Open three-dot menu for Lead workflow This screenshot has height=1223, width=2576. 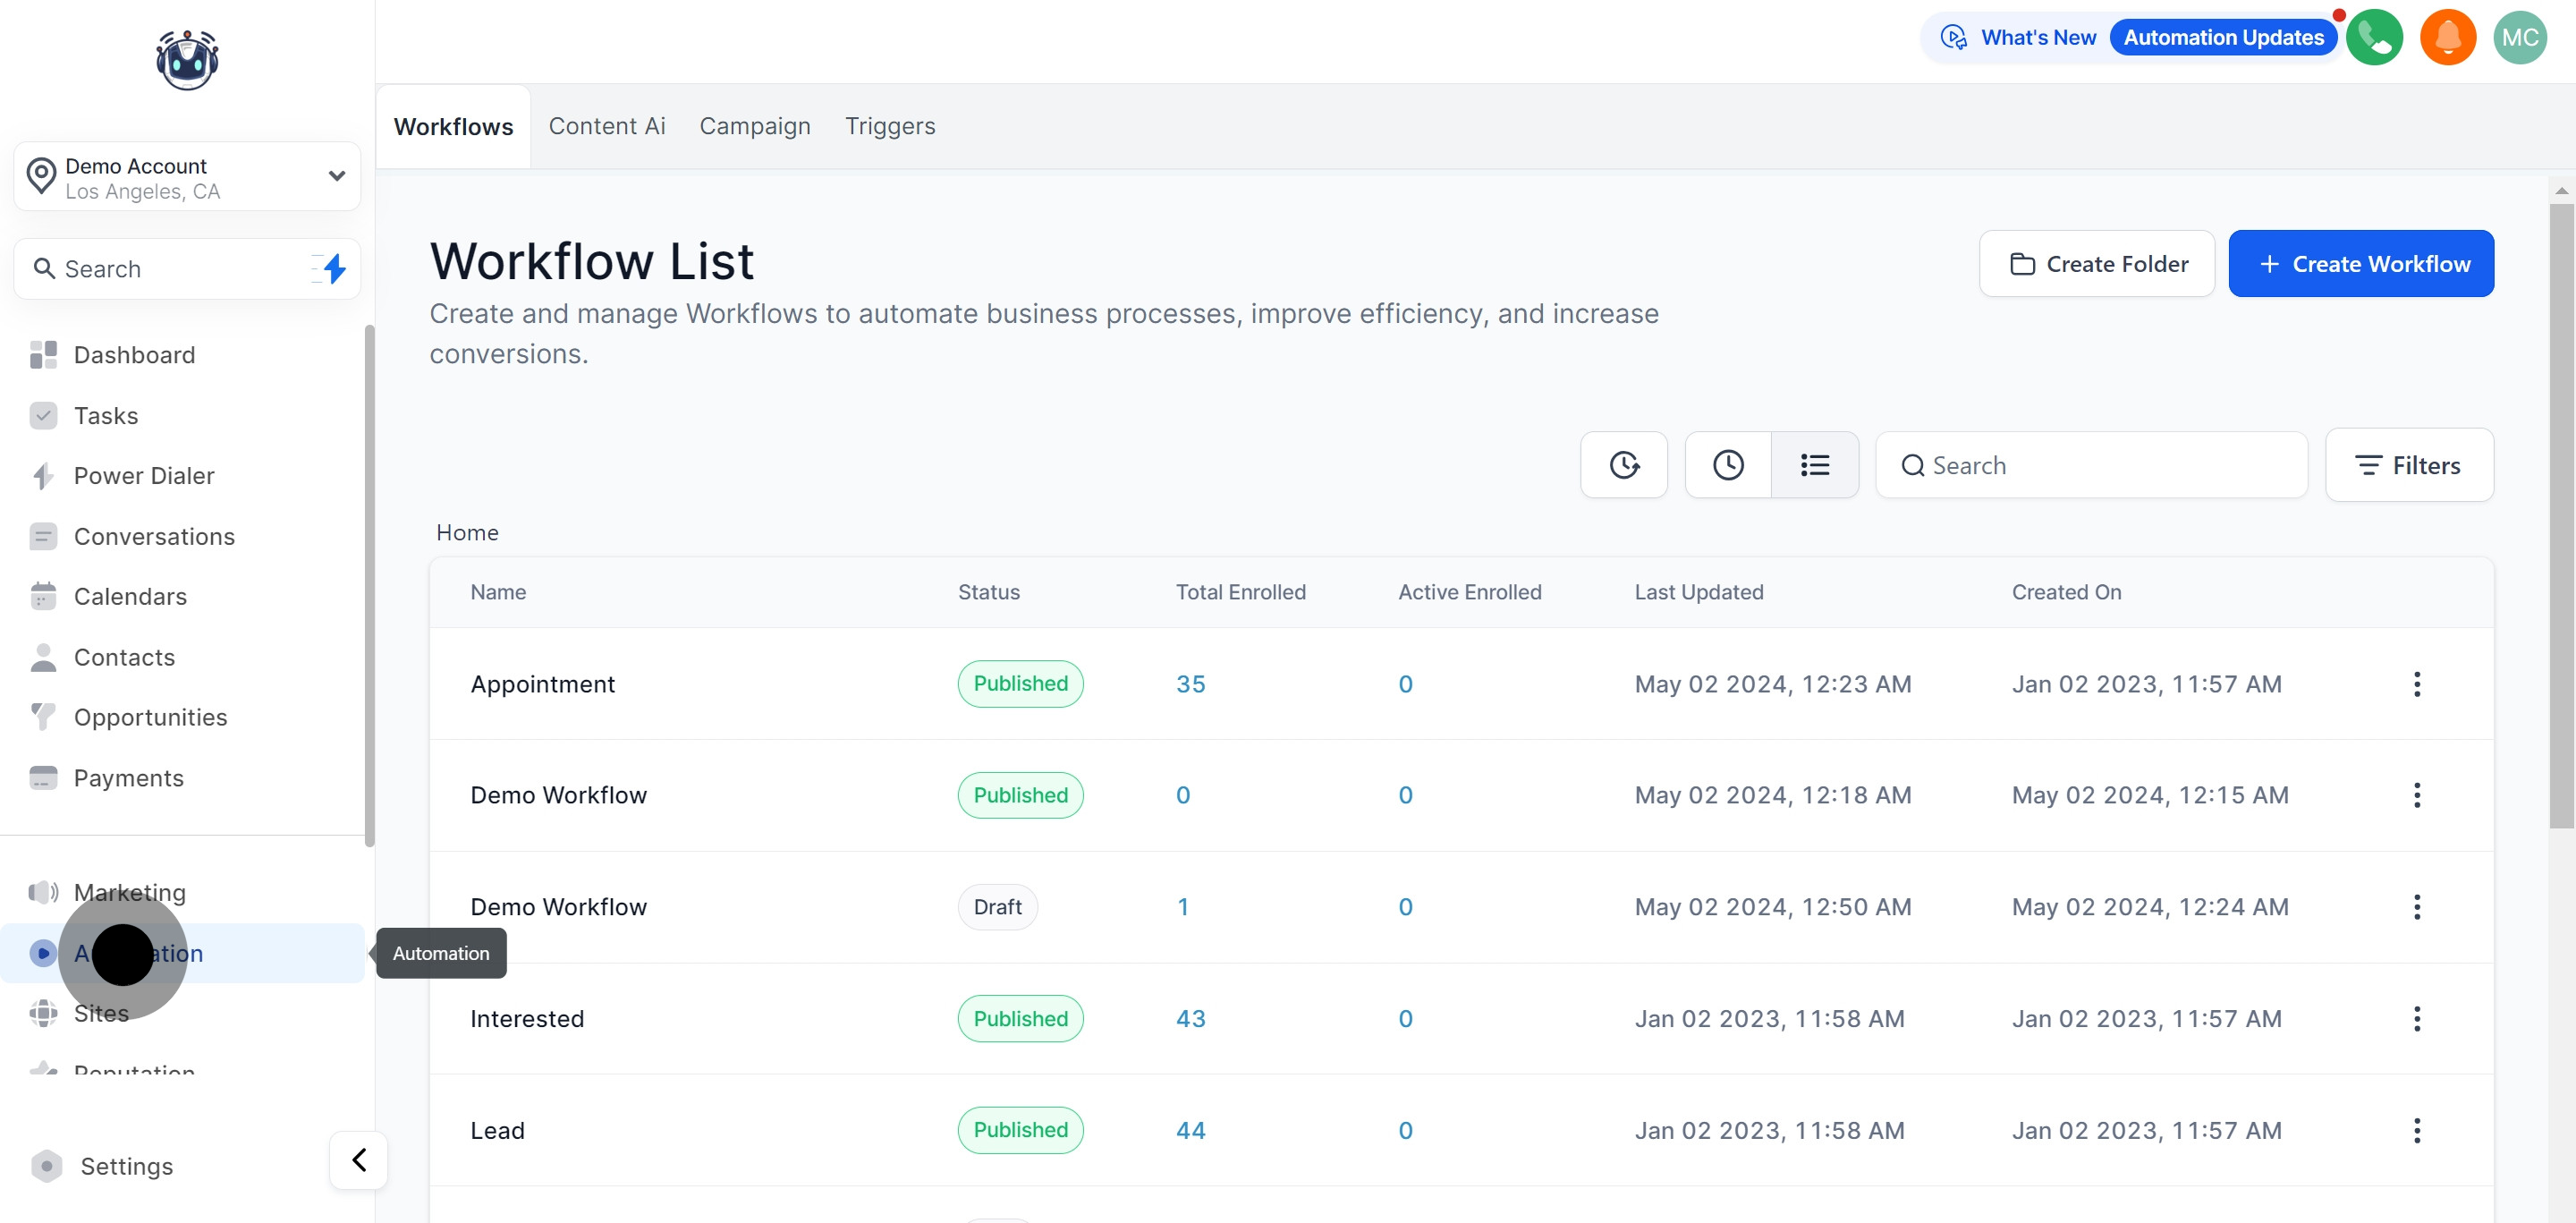(2417, 1130)
